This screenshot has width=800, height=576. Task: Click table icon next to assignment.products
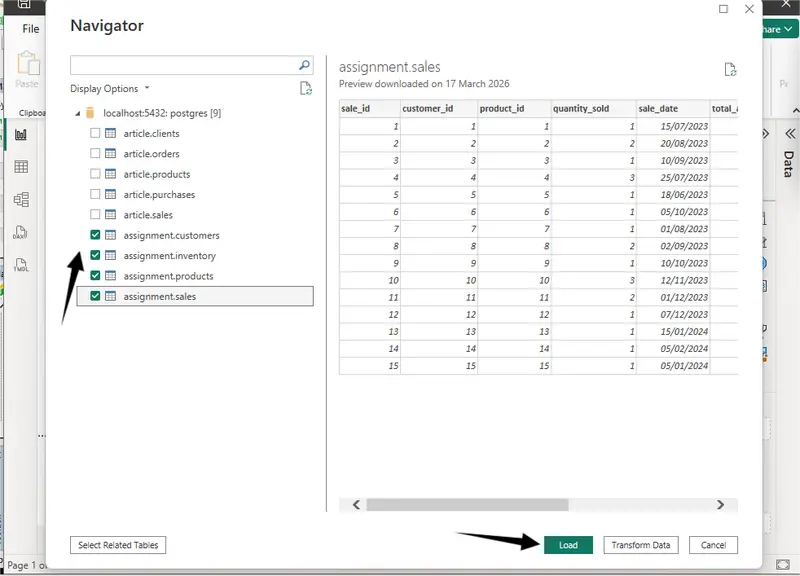pyautogui.click(x=110, y=276)
